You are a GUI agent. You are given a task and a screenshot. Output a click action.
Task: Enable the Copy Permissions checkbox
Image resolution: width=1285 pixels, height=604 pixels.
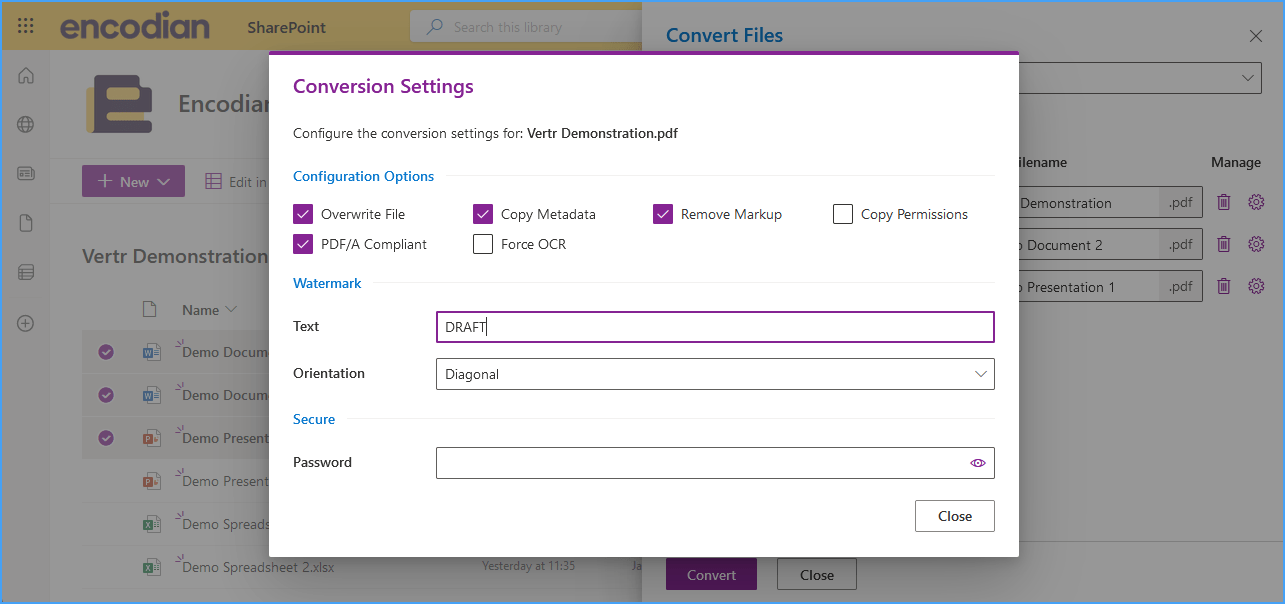843,213
